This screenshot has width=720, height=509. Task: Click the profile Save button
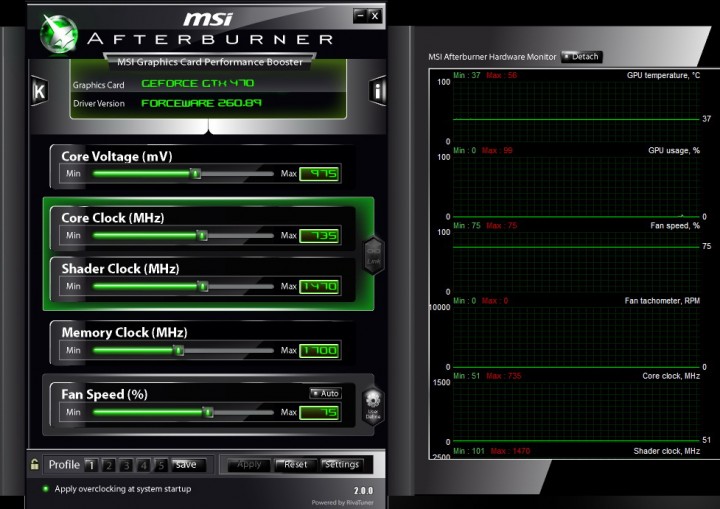[x=188, y=465]
